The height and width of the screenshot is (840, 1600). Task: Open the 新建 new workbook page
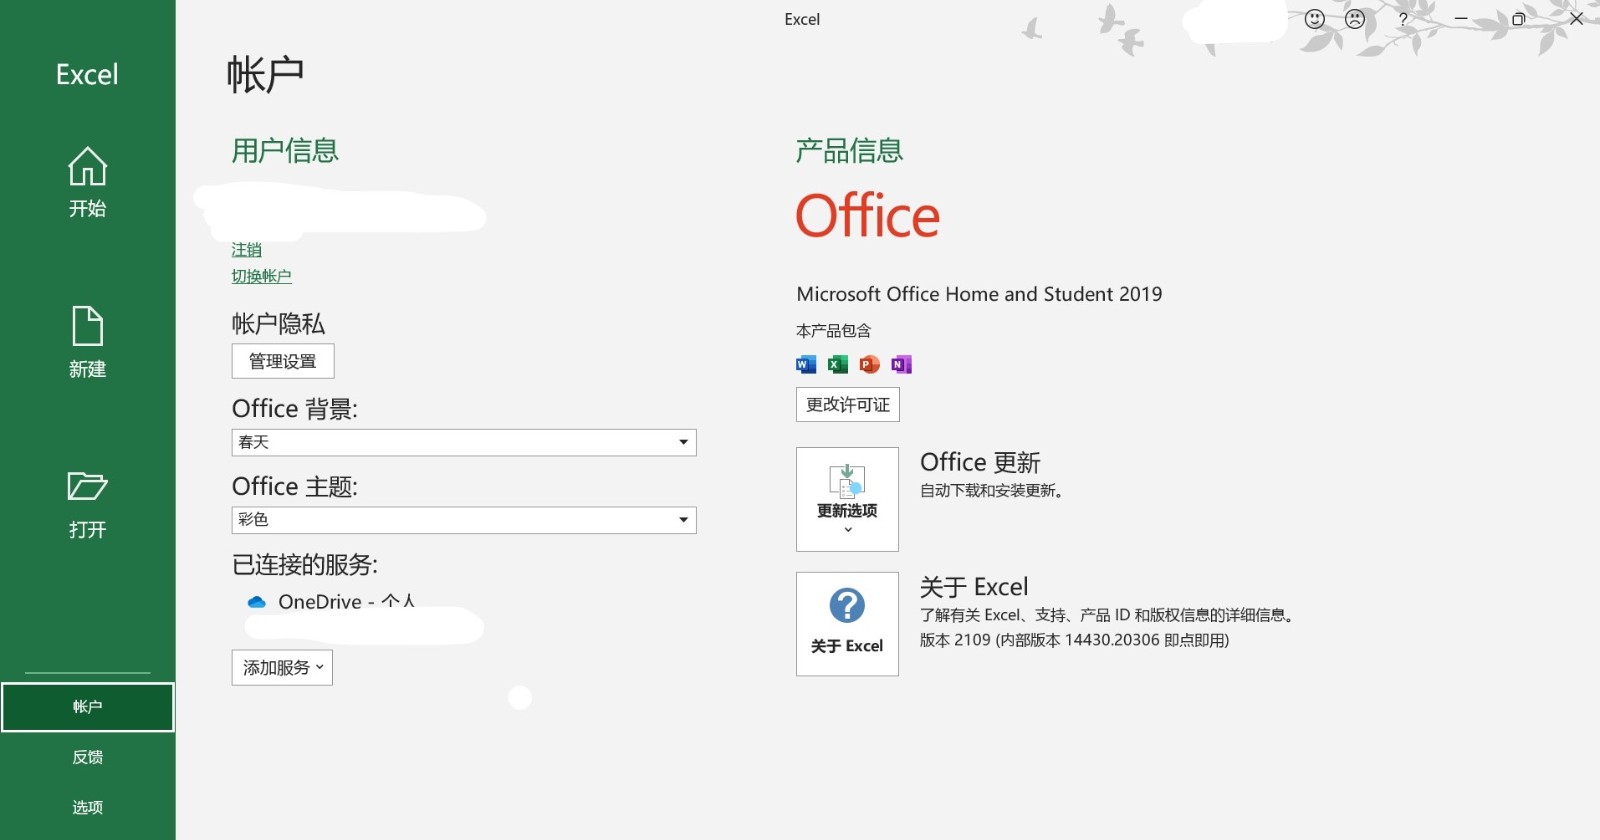point(87,342)
